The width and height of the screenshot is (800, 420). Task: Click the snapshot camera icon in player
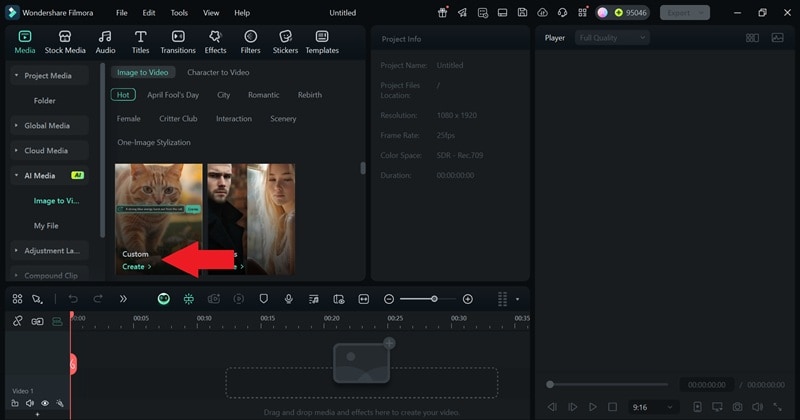pos(737,407)
